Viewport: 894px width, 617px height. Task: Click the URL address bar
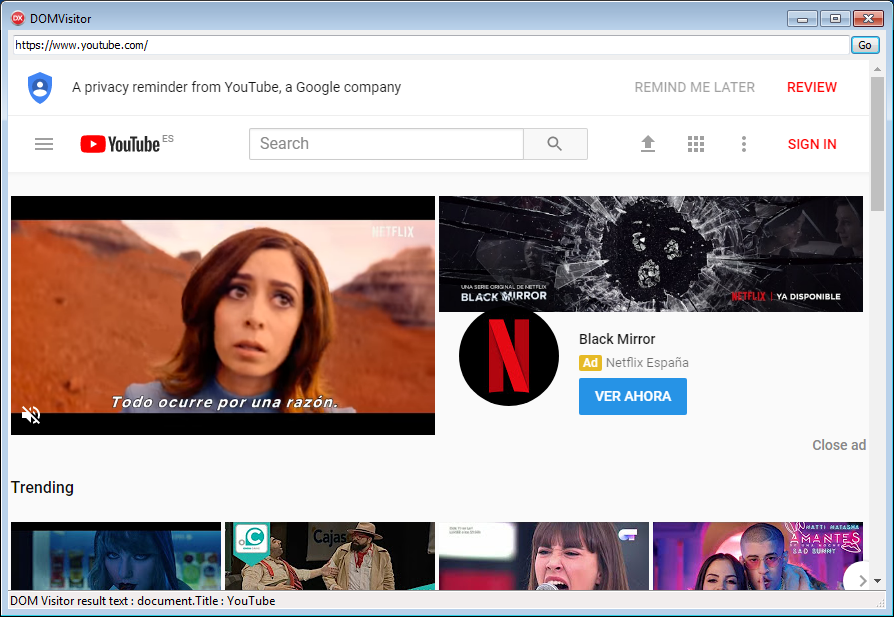(x=431, y=45)
